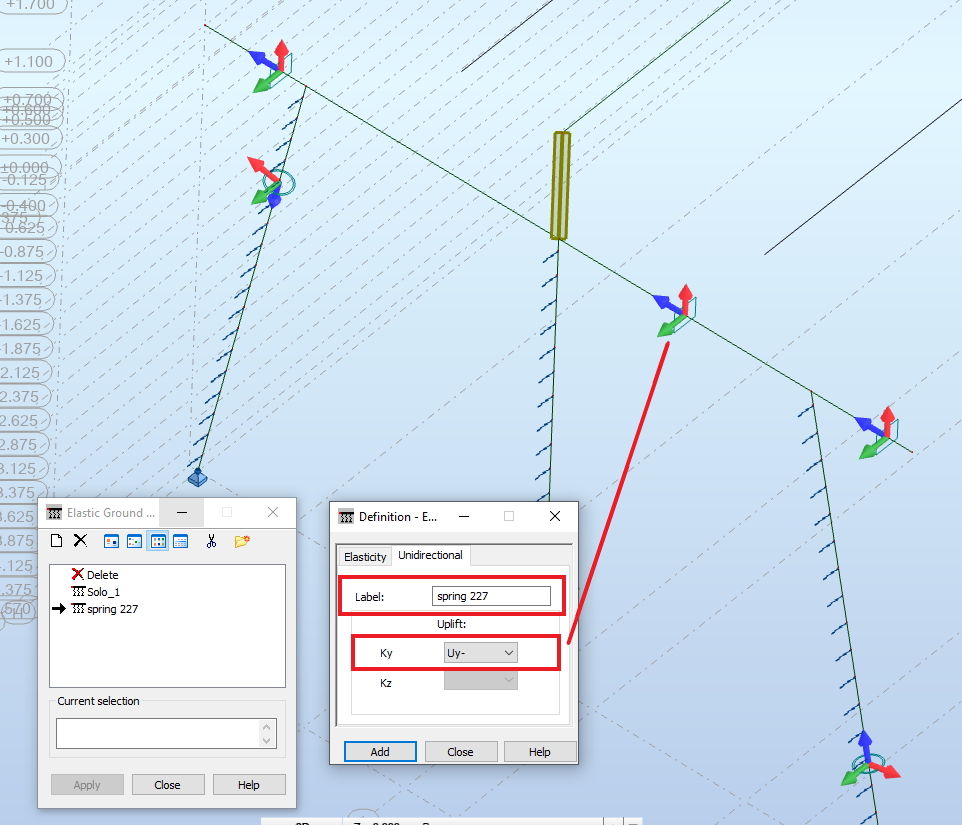The height and width of the screenshot is (825, 962).
Task: Click the Current selection input field
Action: pyautogui.click(x=158, y=734)
